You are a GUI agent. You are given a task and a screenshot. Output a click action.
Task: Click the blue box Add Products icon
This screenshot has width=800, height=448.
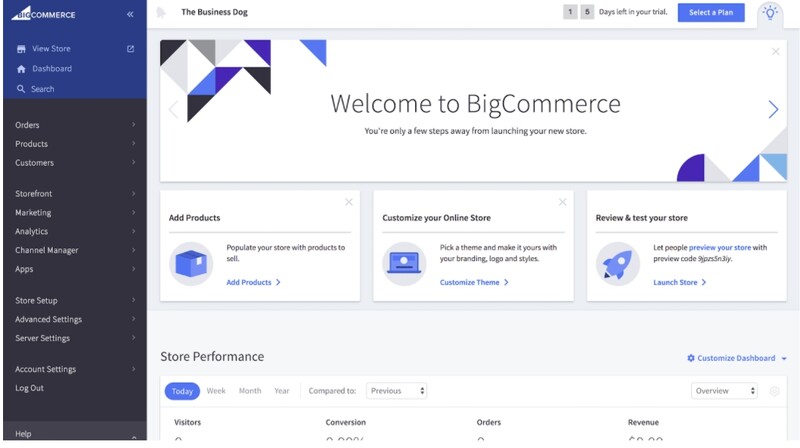point(191,264)
